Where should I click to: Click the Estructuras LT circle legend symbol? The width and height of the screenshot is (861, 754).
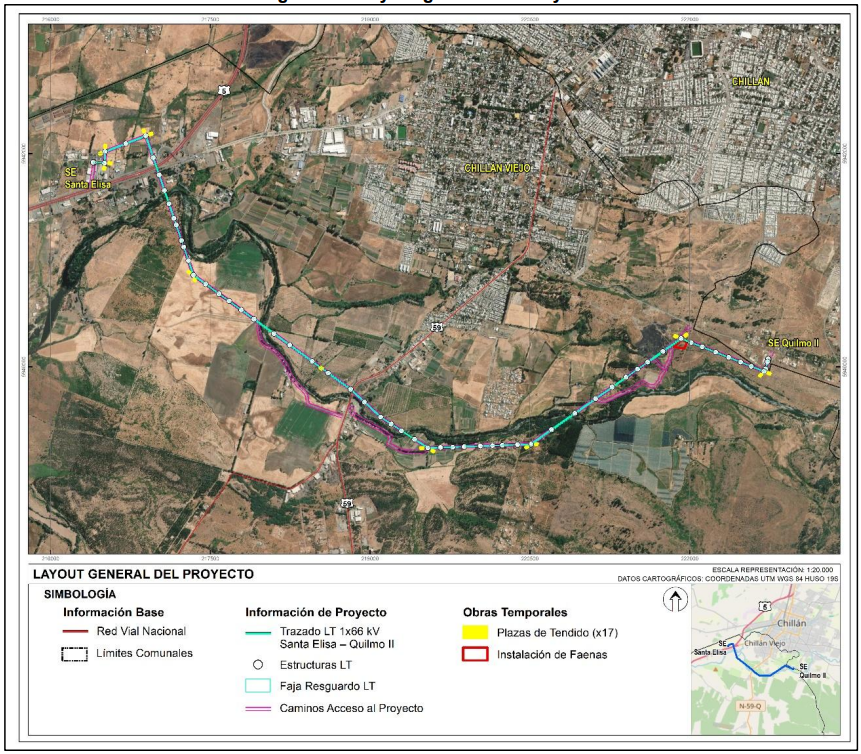tap(257, 664)
